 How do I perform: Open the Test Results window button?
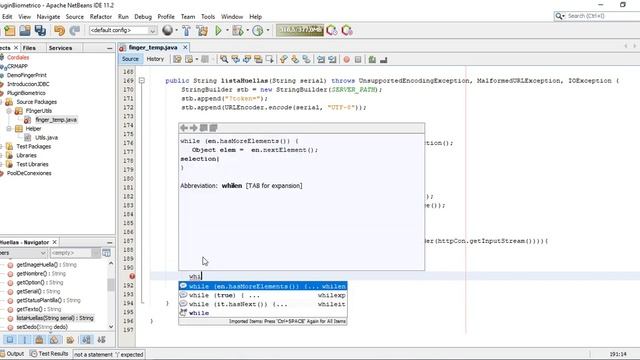point(49,354)
